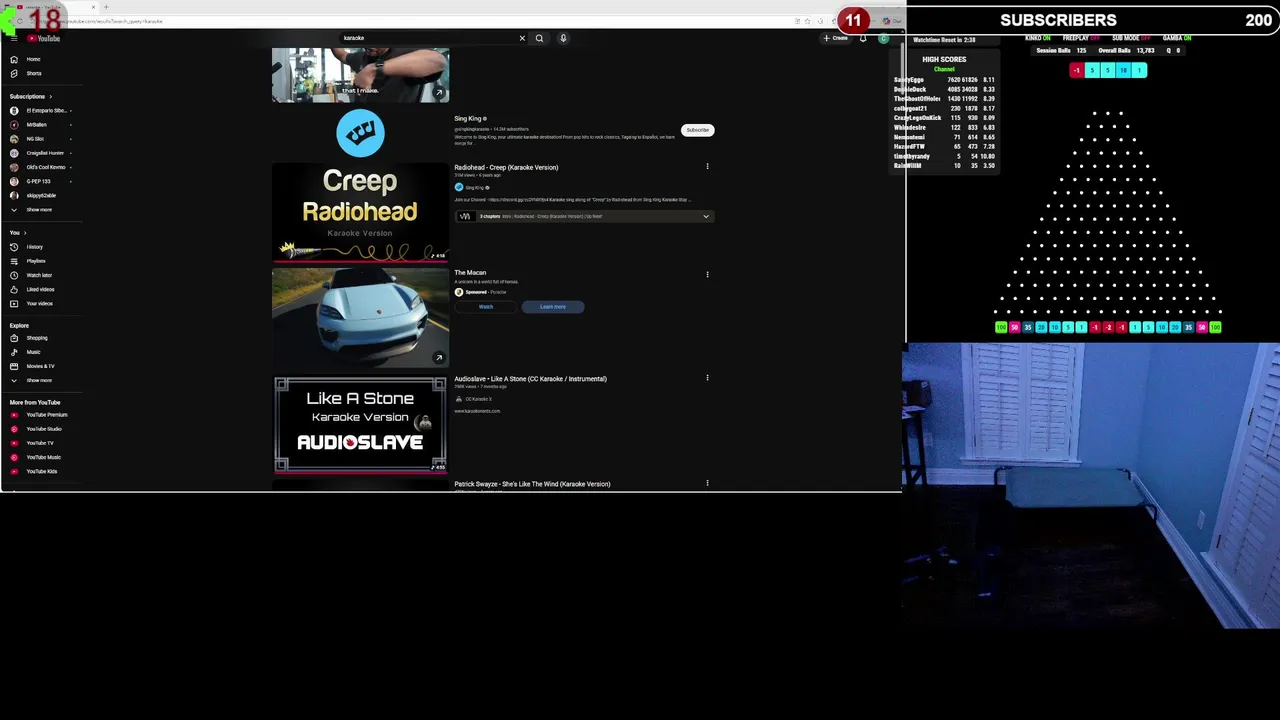Image resolution: width=1280 pixels, height=720 pixels.
Task: Open MrBallen subscription channel
Action: pos(37,124)
